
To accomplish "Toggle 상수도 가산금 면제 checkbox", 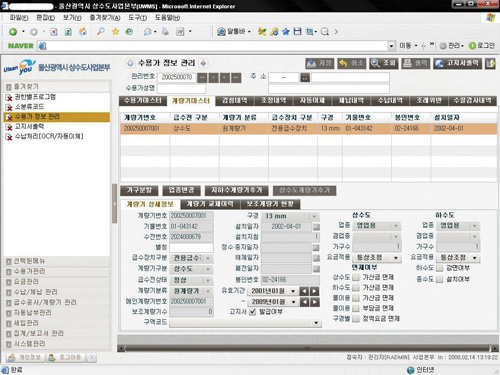I will tap(356, 277).
